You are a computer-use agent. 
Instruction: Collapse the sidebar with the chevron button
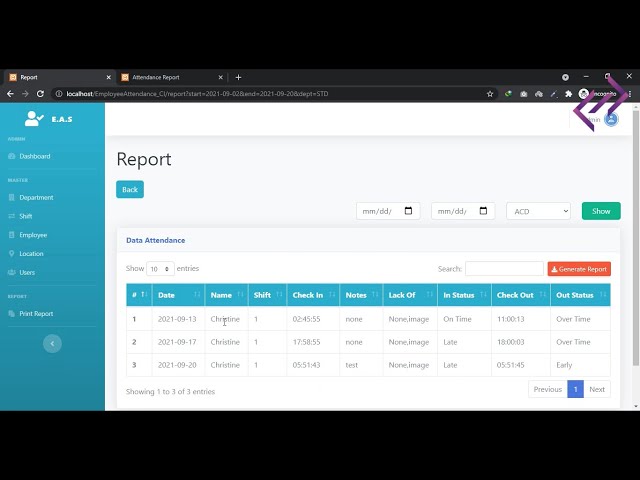[x=52, y=343]
